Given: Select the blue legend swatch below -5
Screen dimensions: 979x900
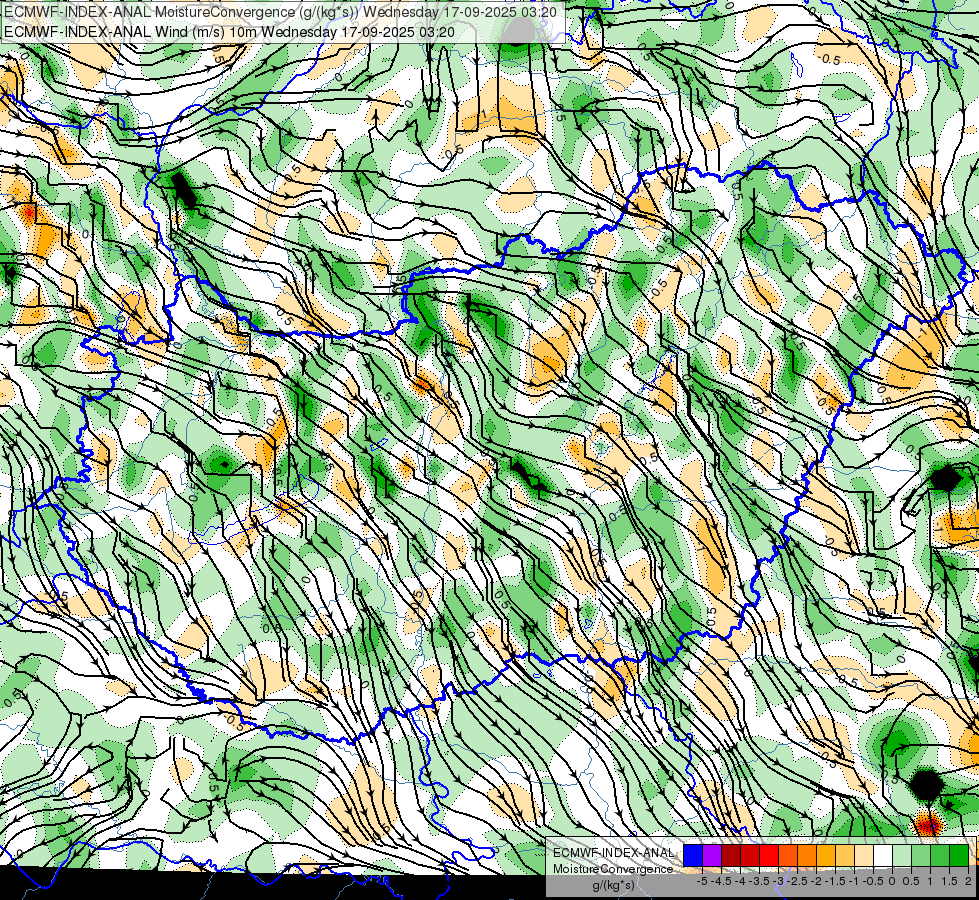Looking at the screenshot, I should click(x=693, y=855).
